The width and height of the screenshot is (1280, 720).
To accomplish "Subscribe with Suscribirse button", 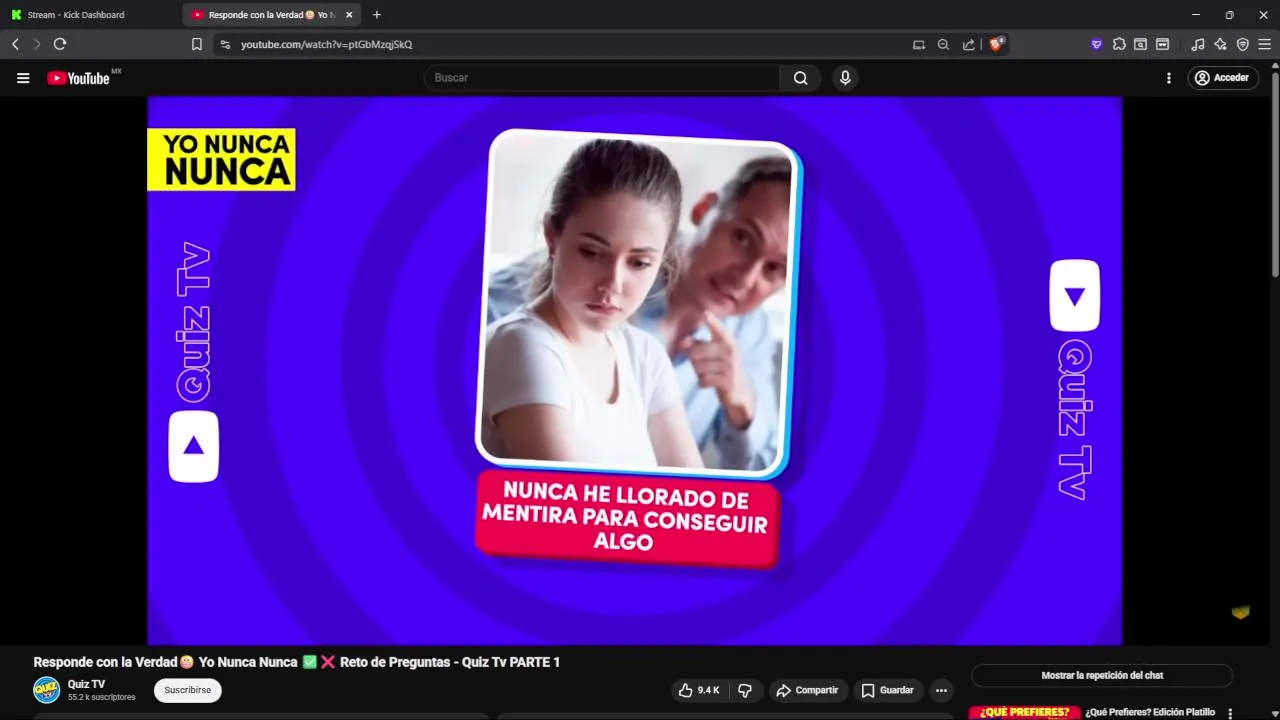I will click(x=188, y=690).
